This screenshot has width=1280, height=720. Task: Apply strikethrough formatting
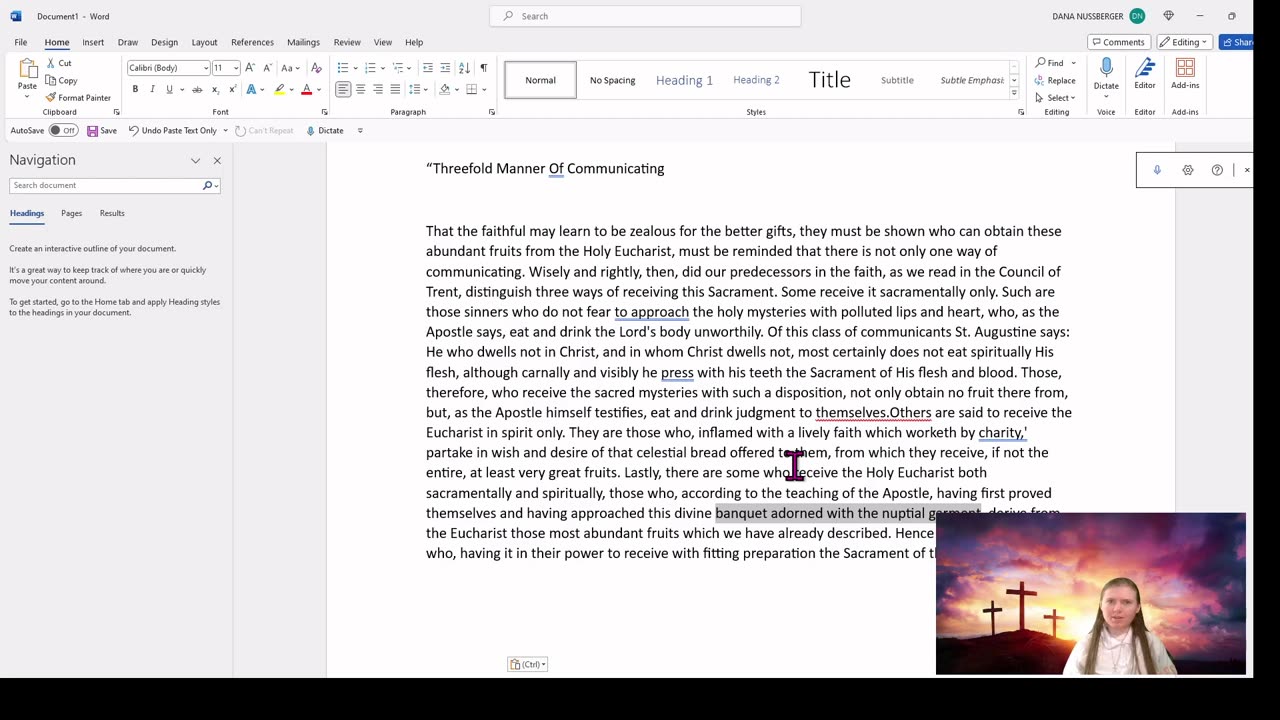pos(197,89)
